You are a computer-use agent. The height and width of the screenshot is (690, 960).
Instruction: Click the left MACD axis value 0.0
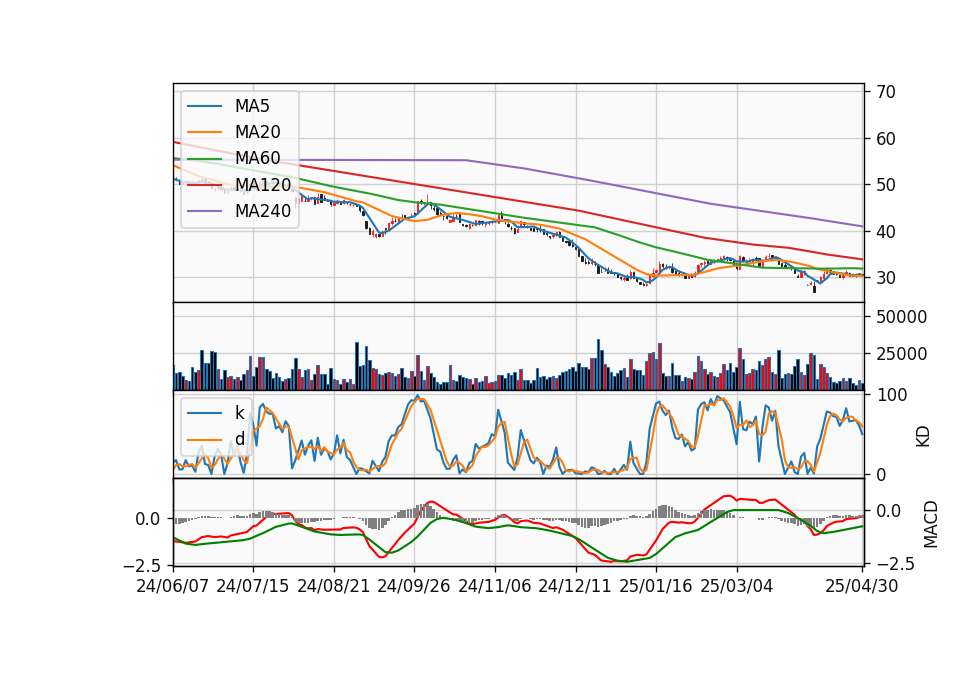148,519
